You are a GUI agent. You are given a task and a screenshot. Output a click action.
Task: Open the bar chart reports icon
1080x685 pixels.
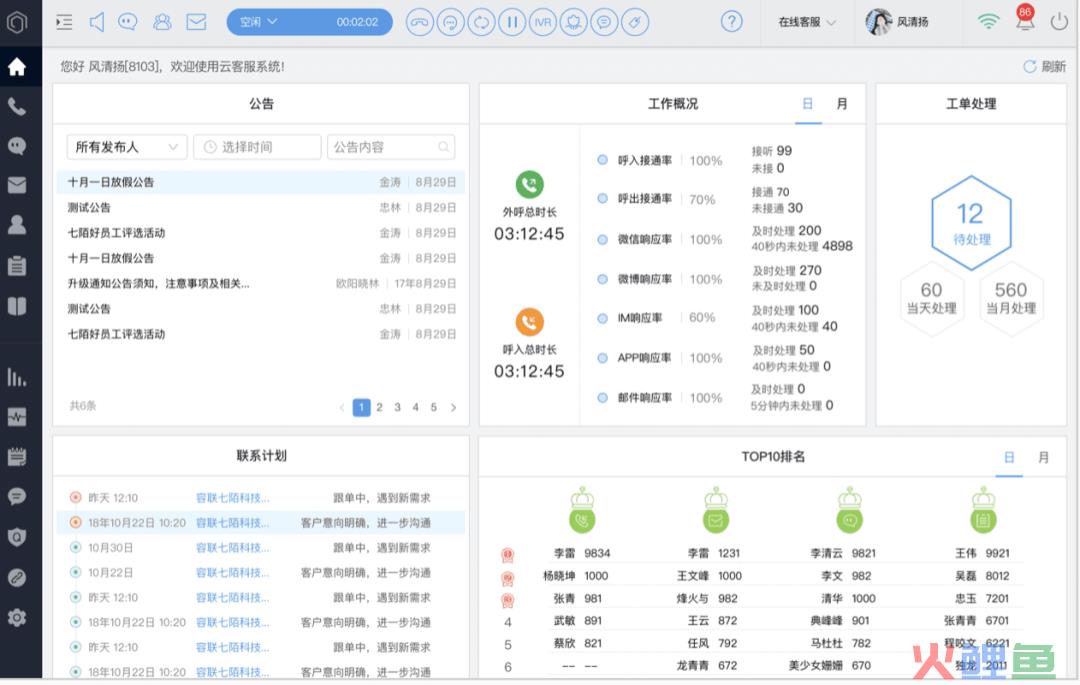coord(17,377)
